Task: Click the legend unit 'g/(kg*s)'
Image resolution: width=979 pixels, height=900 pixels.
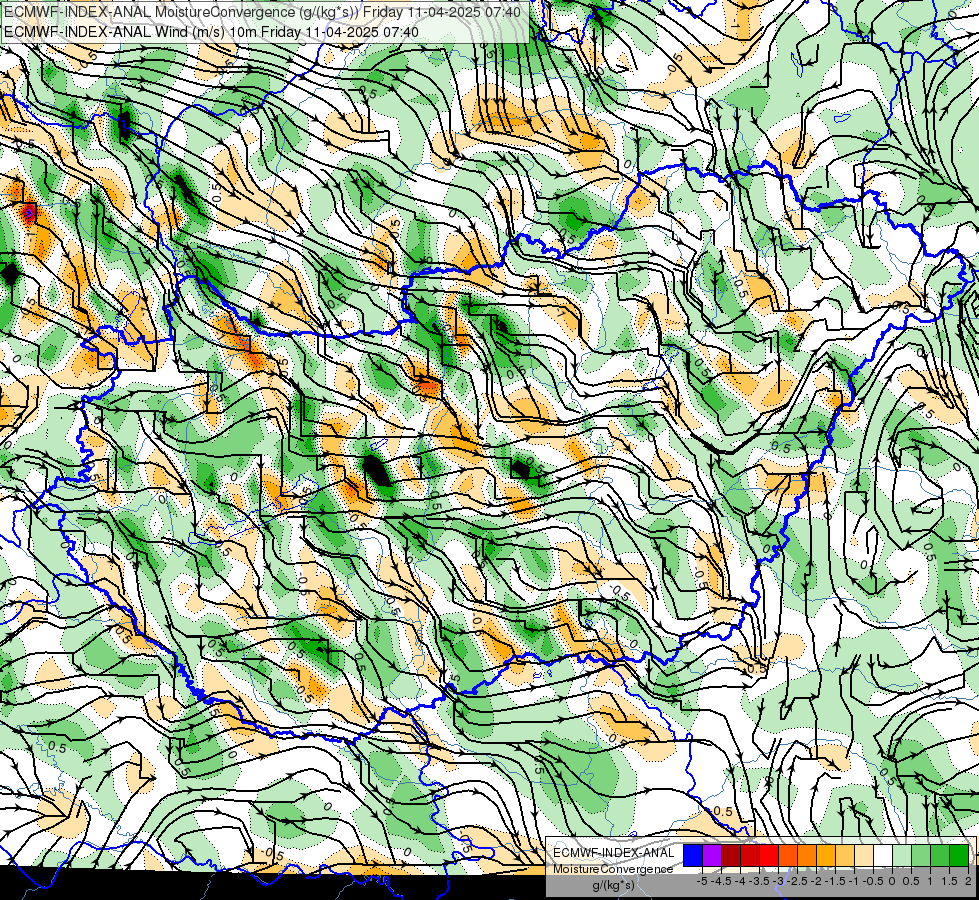Action: coord(613,885)
